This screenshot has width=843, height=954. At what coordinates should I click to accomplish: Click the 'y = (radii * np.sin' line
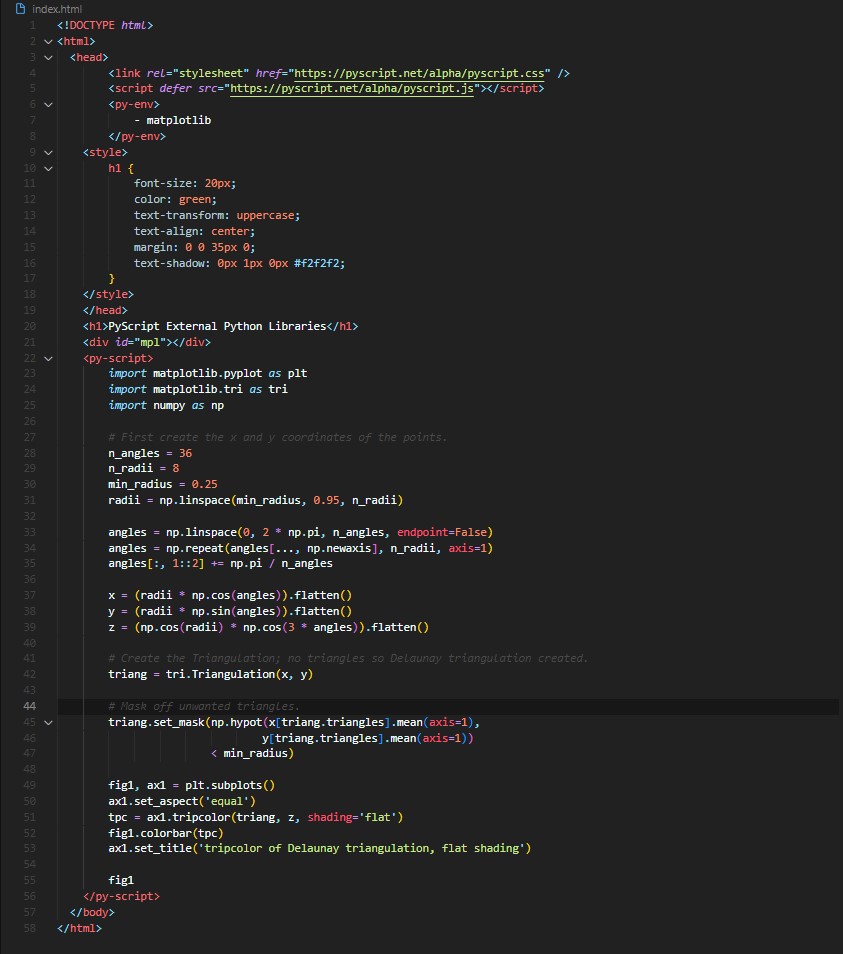coord(230,611)
